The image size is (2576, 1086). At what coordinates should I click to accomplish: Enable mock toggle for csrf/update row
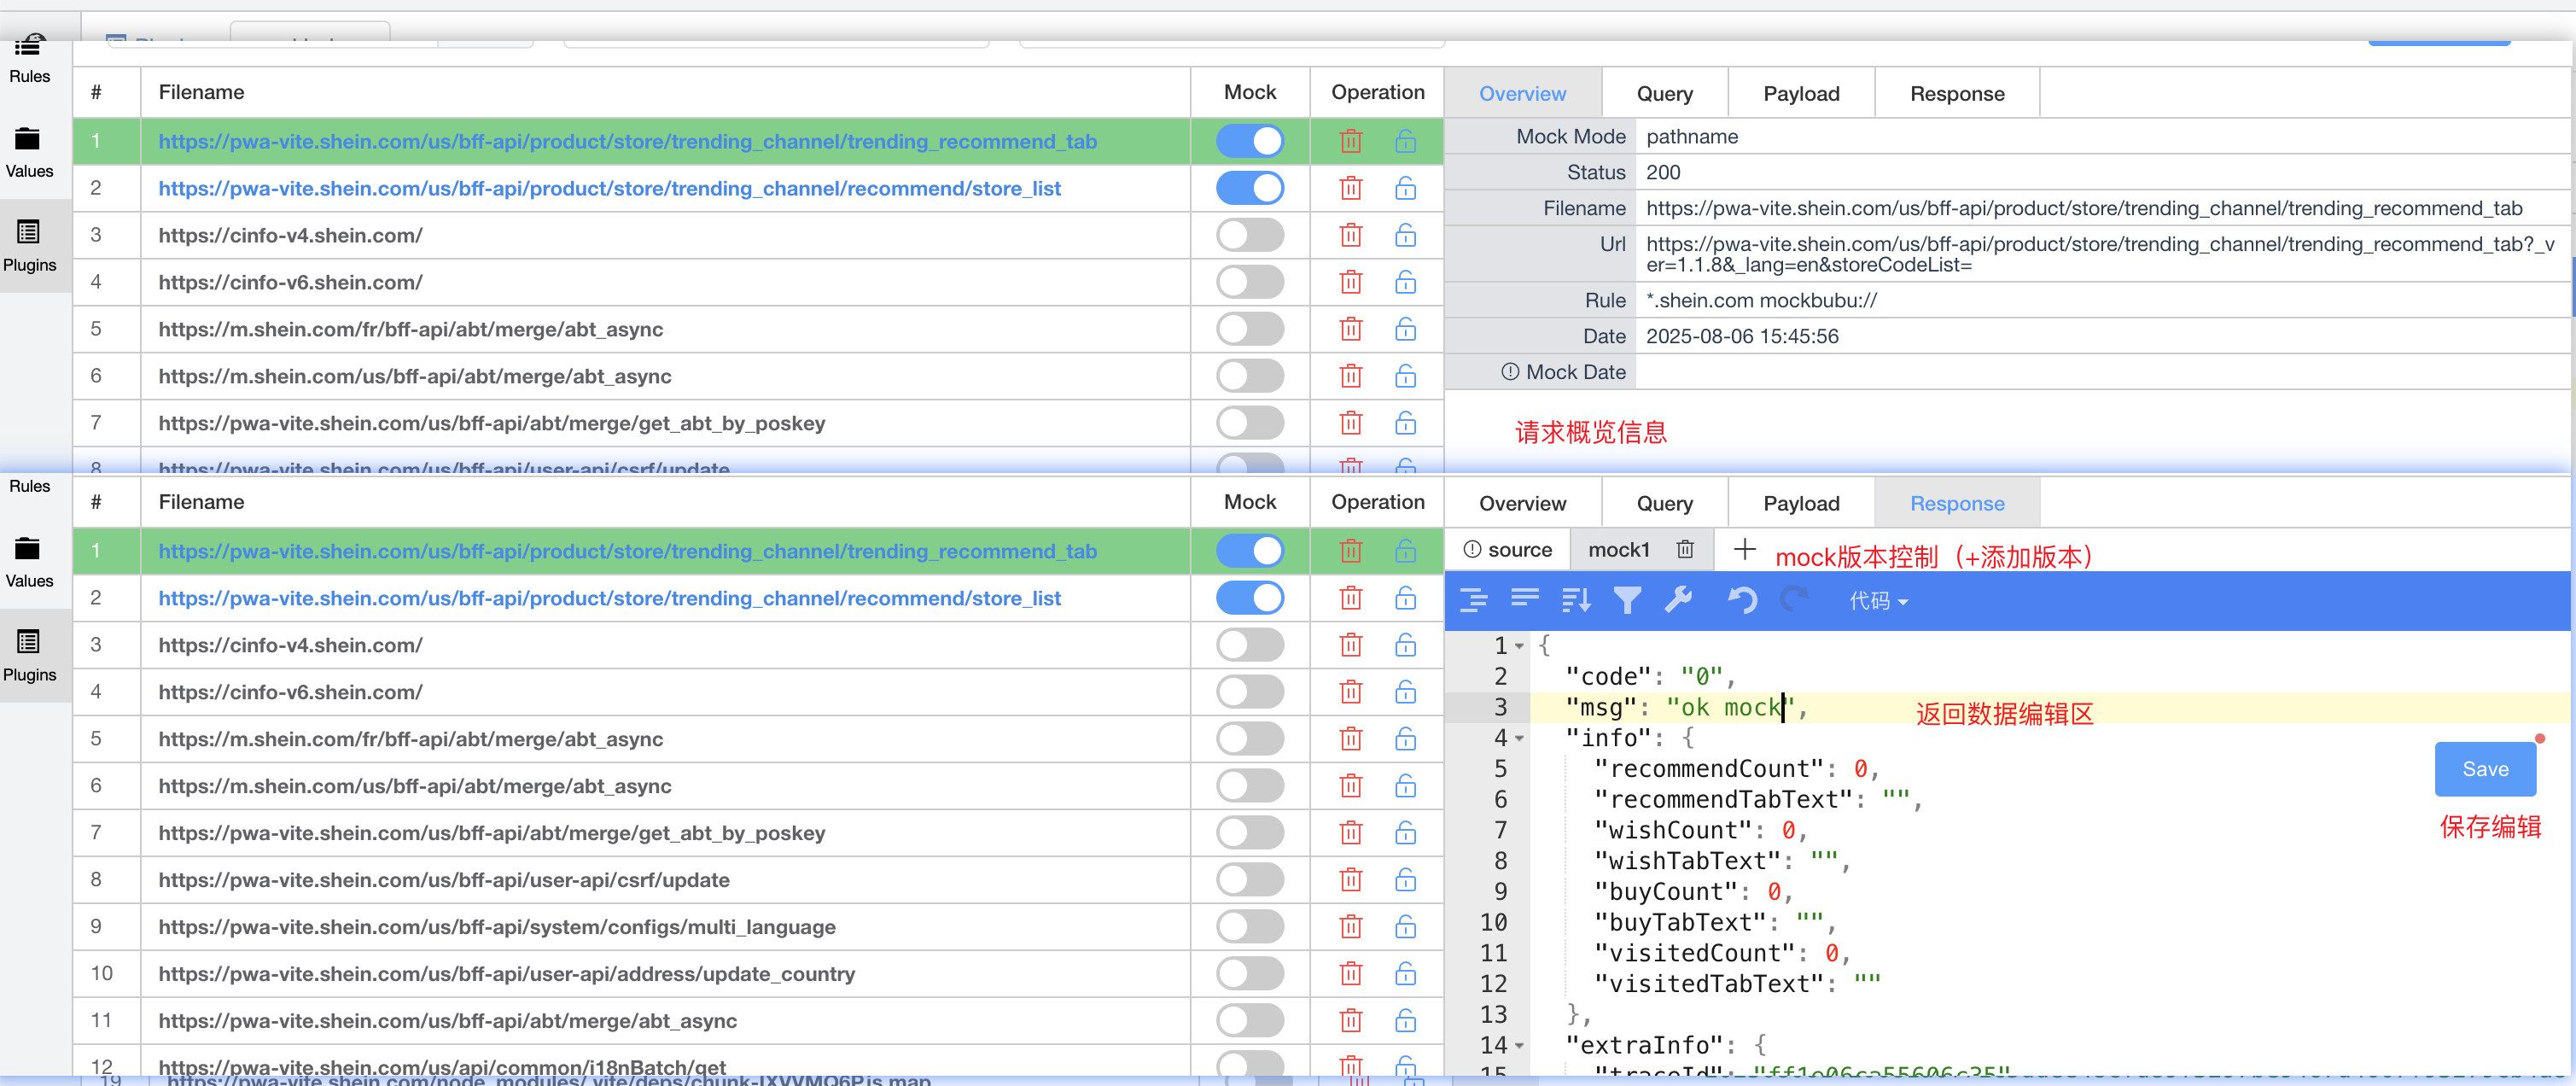click(1249, 880)
